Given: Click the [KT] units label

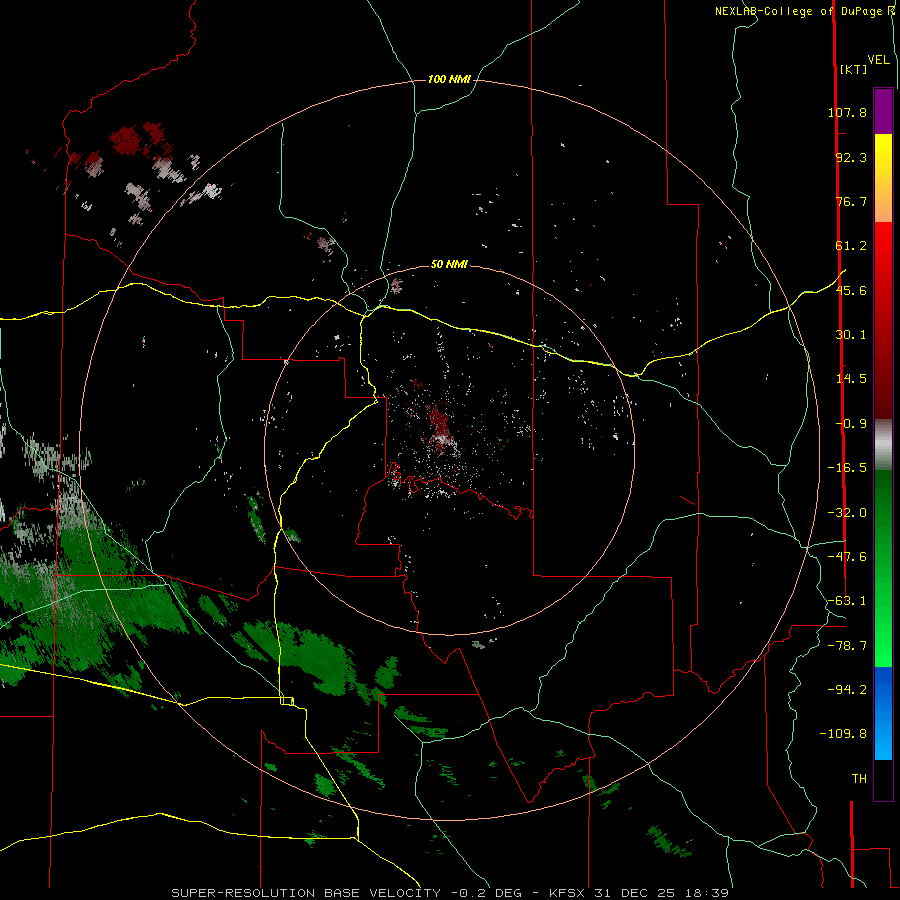Looking at the screenshot, I should click(x=853, y=69).
